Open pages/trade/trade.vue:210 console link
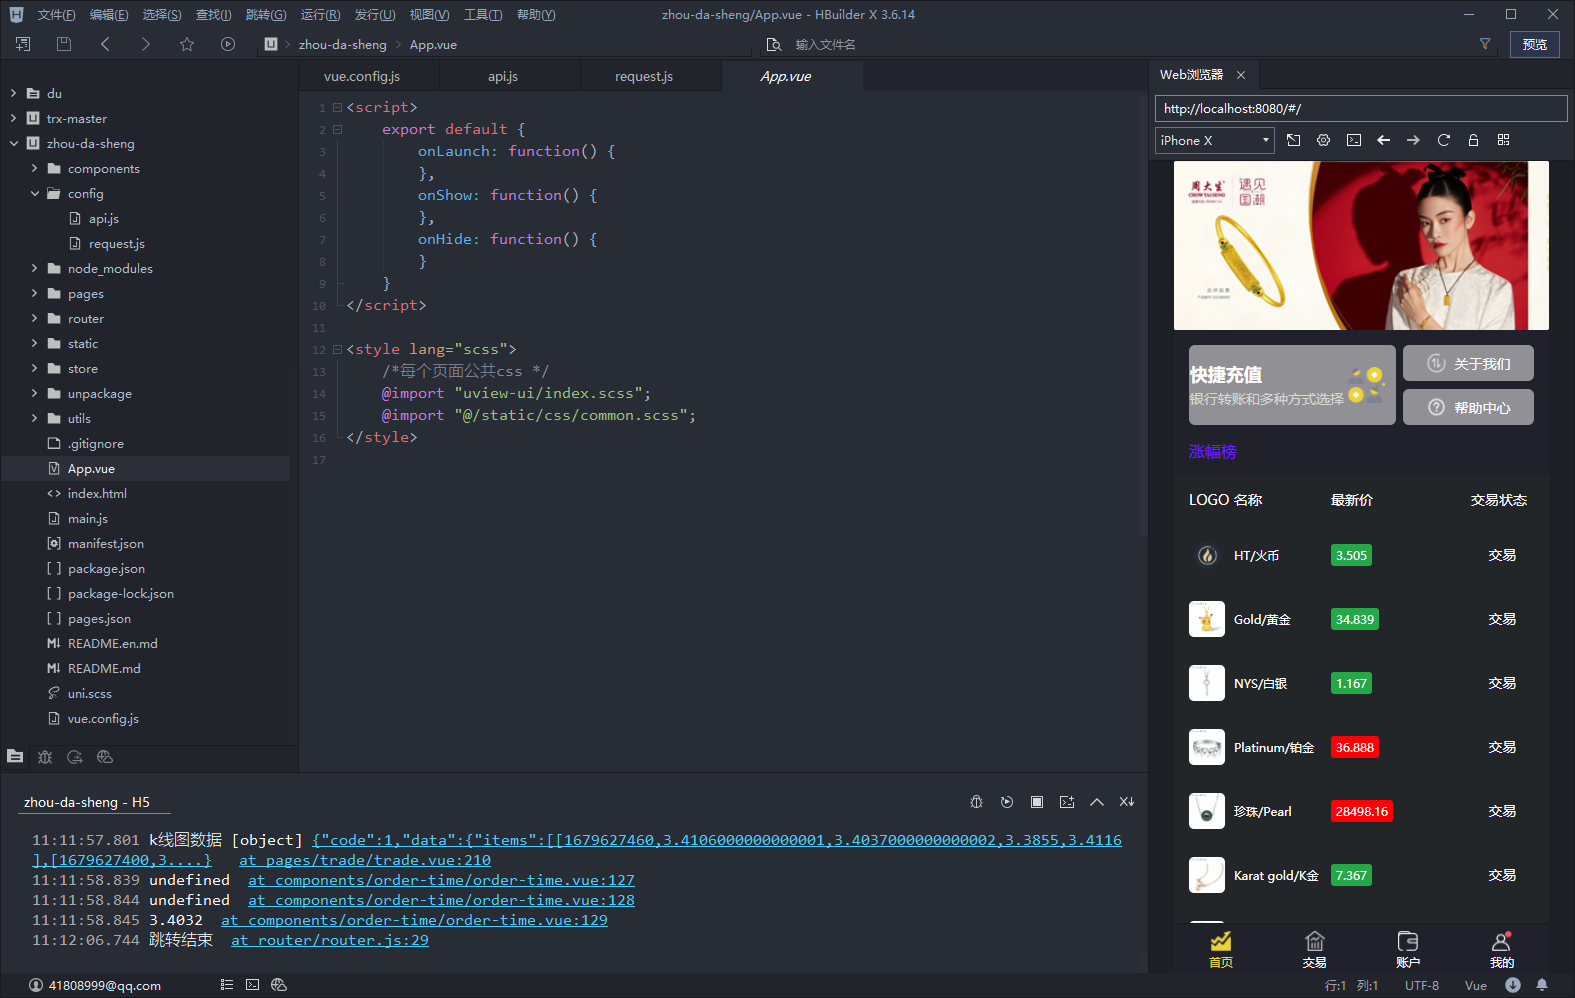The image size is (1575, 998). 365,860
